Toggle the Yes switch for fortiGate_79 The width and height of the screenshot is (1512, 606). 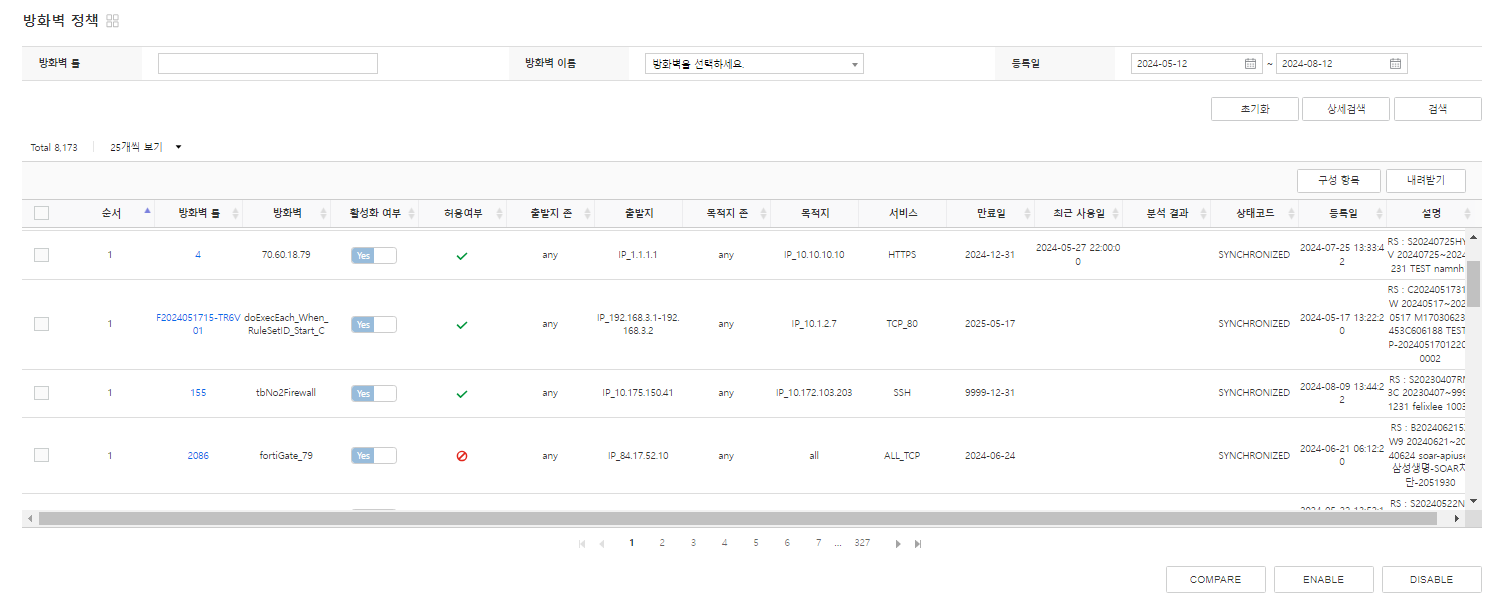click(x=374, y=456)
